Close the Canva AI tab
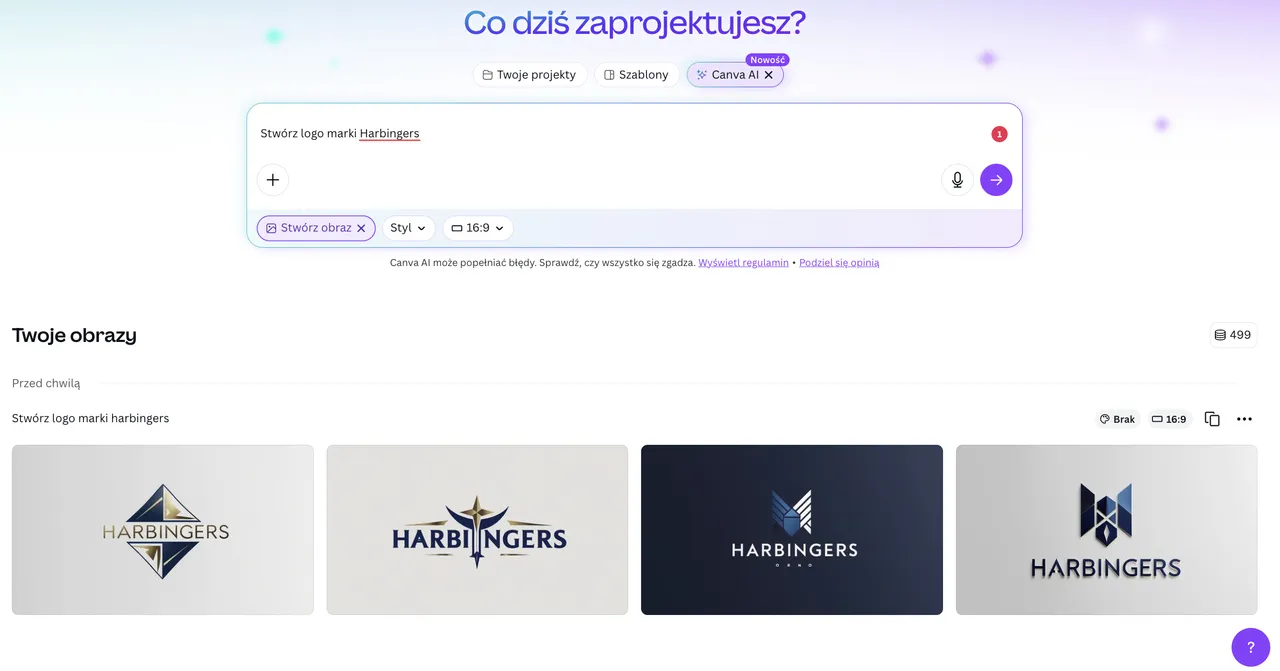Viewport: 1280px width, 671px height. pyautogui.click(x=769, y=75)
